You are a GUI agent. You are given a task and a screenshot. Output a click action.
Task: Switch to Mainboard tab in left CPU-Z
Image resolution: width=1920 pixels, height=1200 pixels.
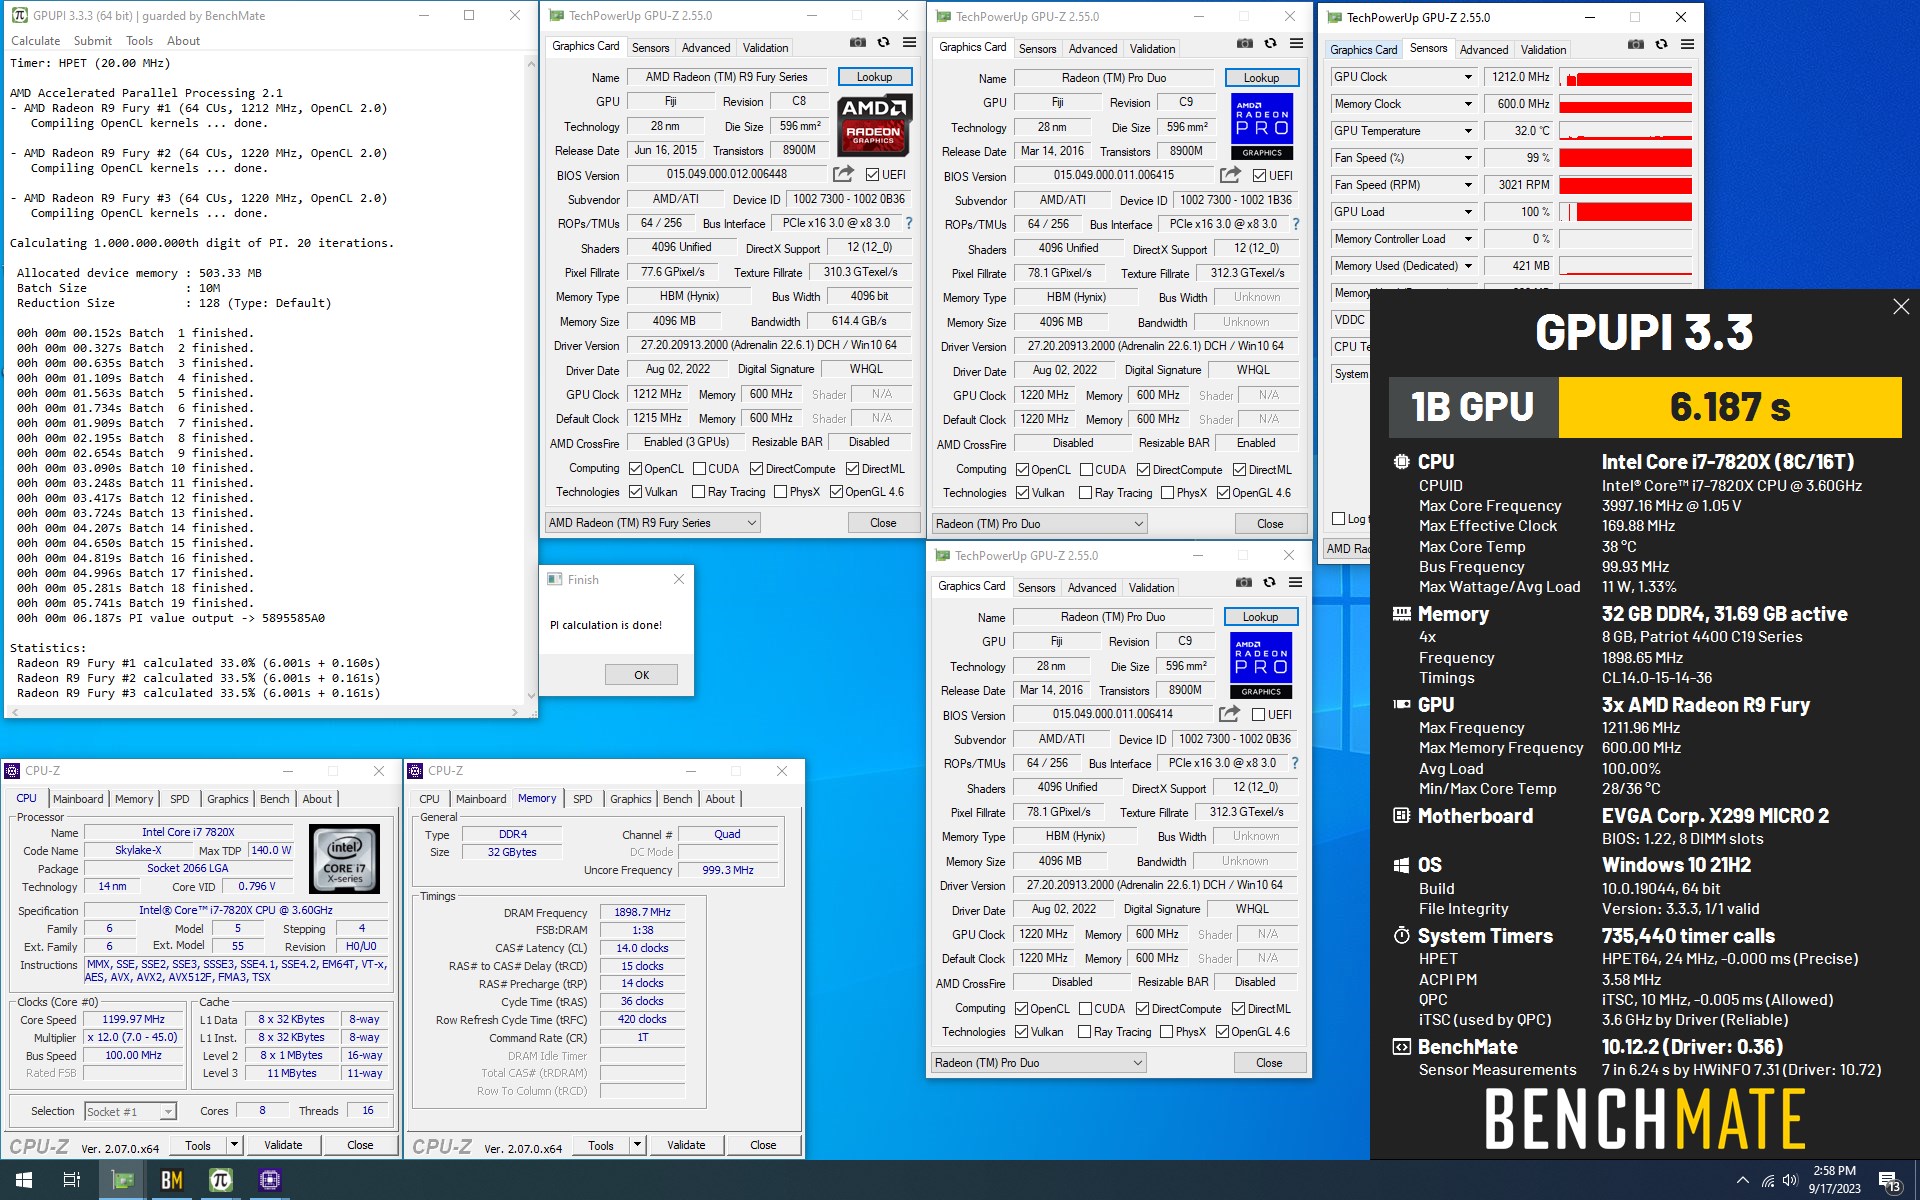tap(77, 799)
